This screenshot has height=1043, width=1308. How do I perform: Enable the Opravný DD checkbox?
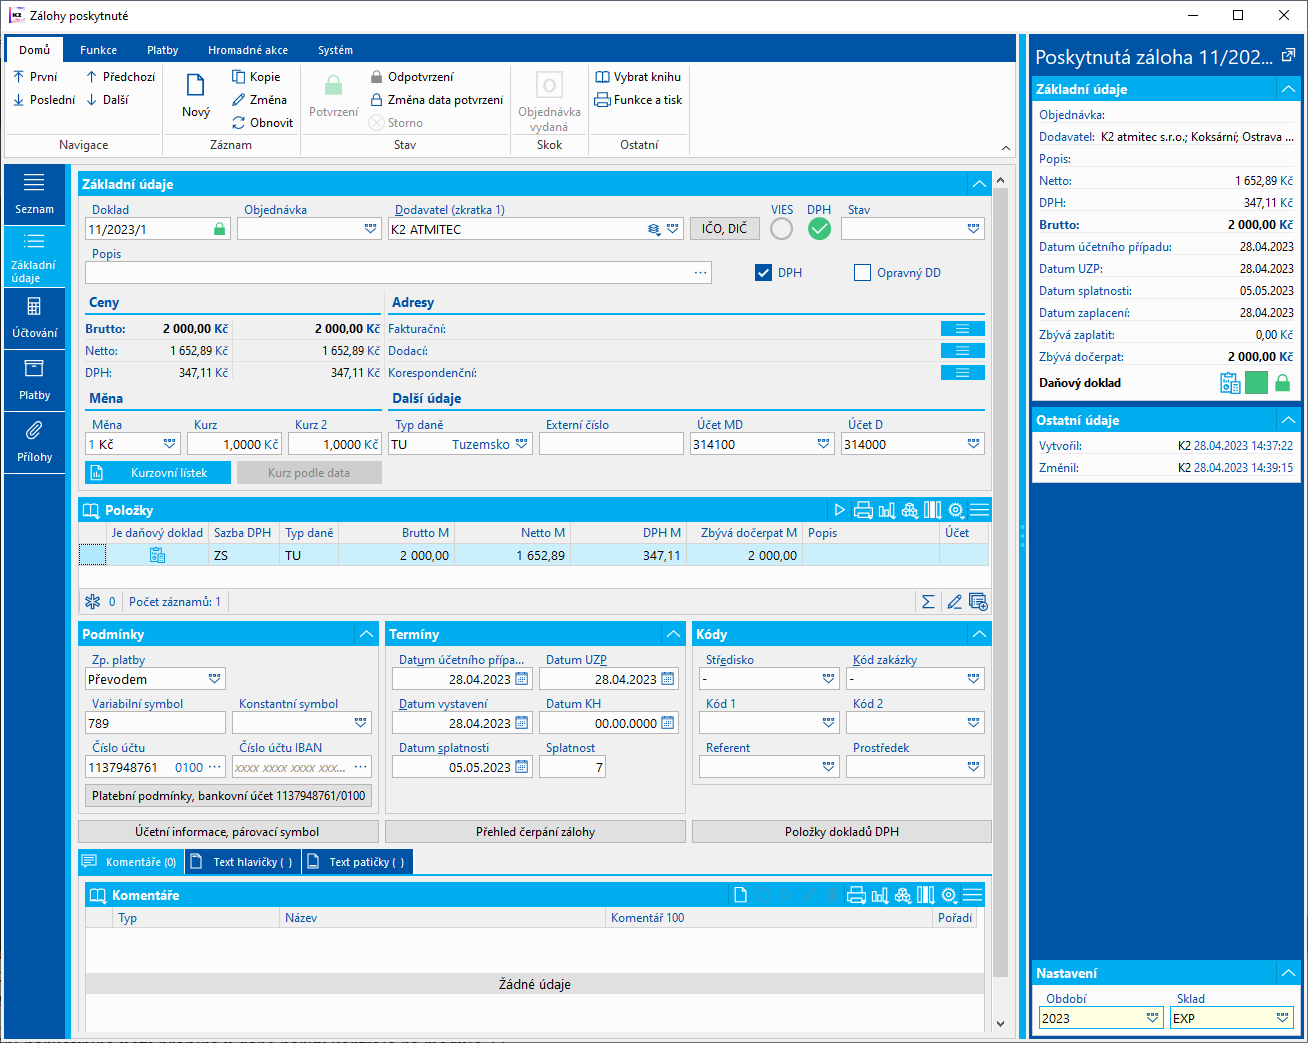[x=862, y=273]
